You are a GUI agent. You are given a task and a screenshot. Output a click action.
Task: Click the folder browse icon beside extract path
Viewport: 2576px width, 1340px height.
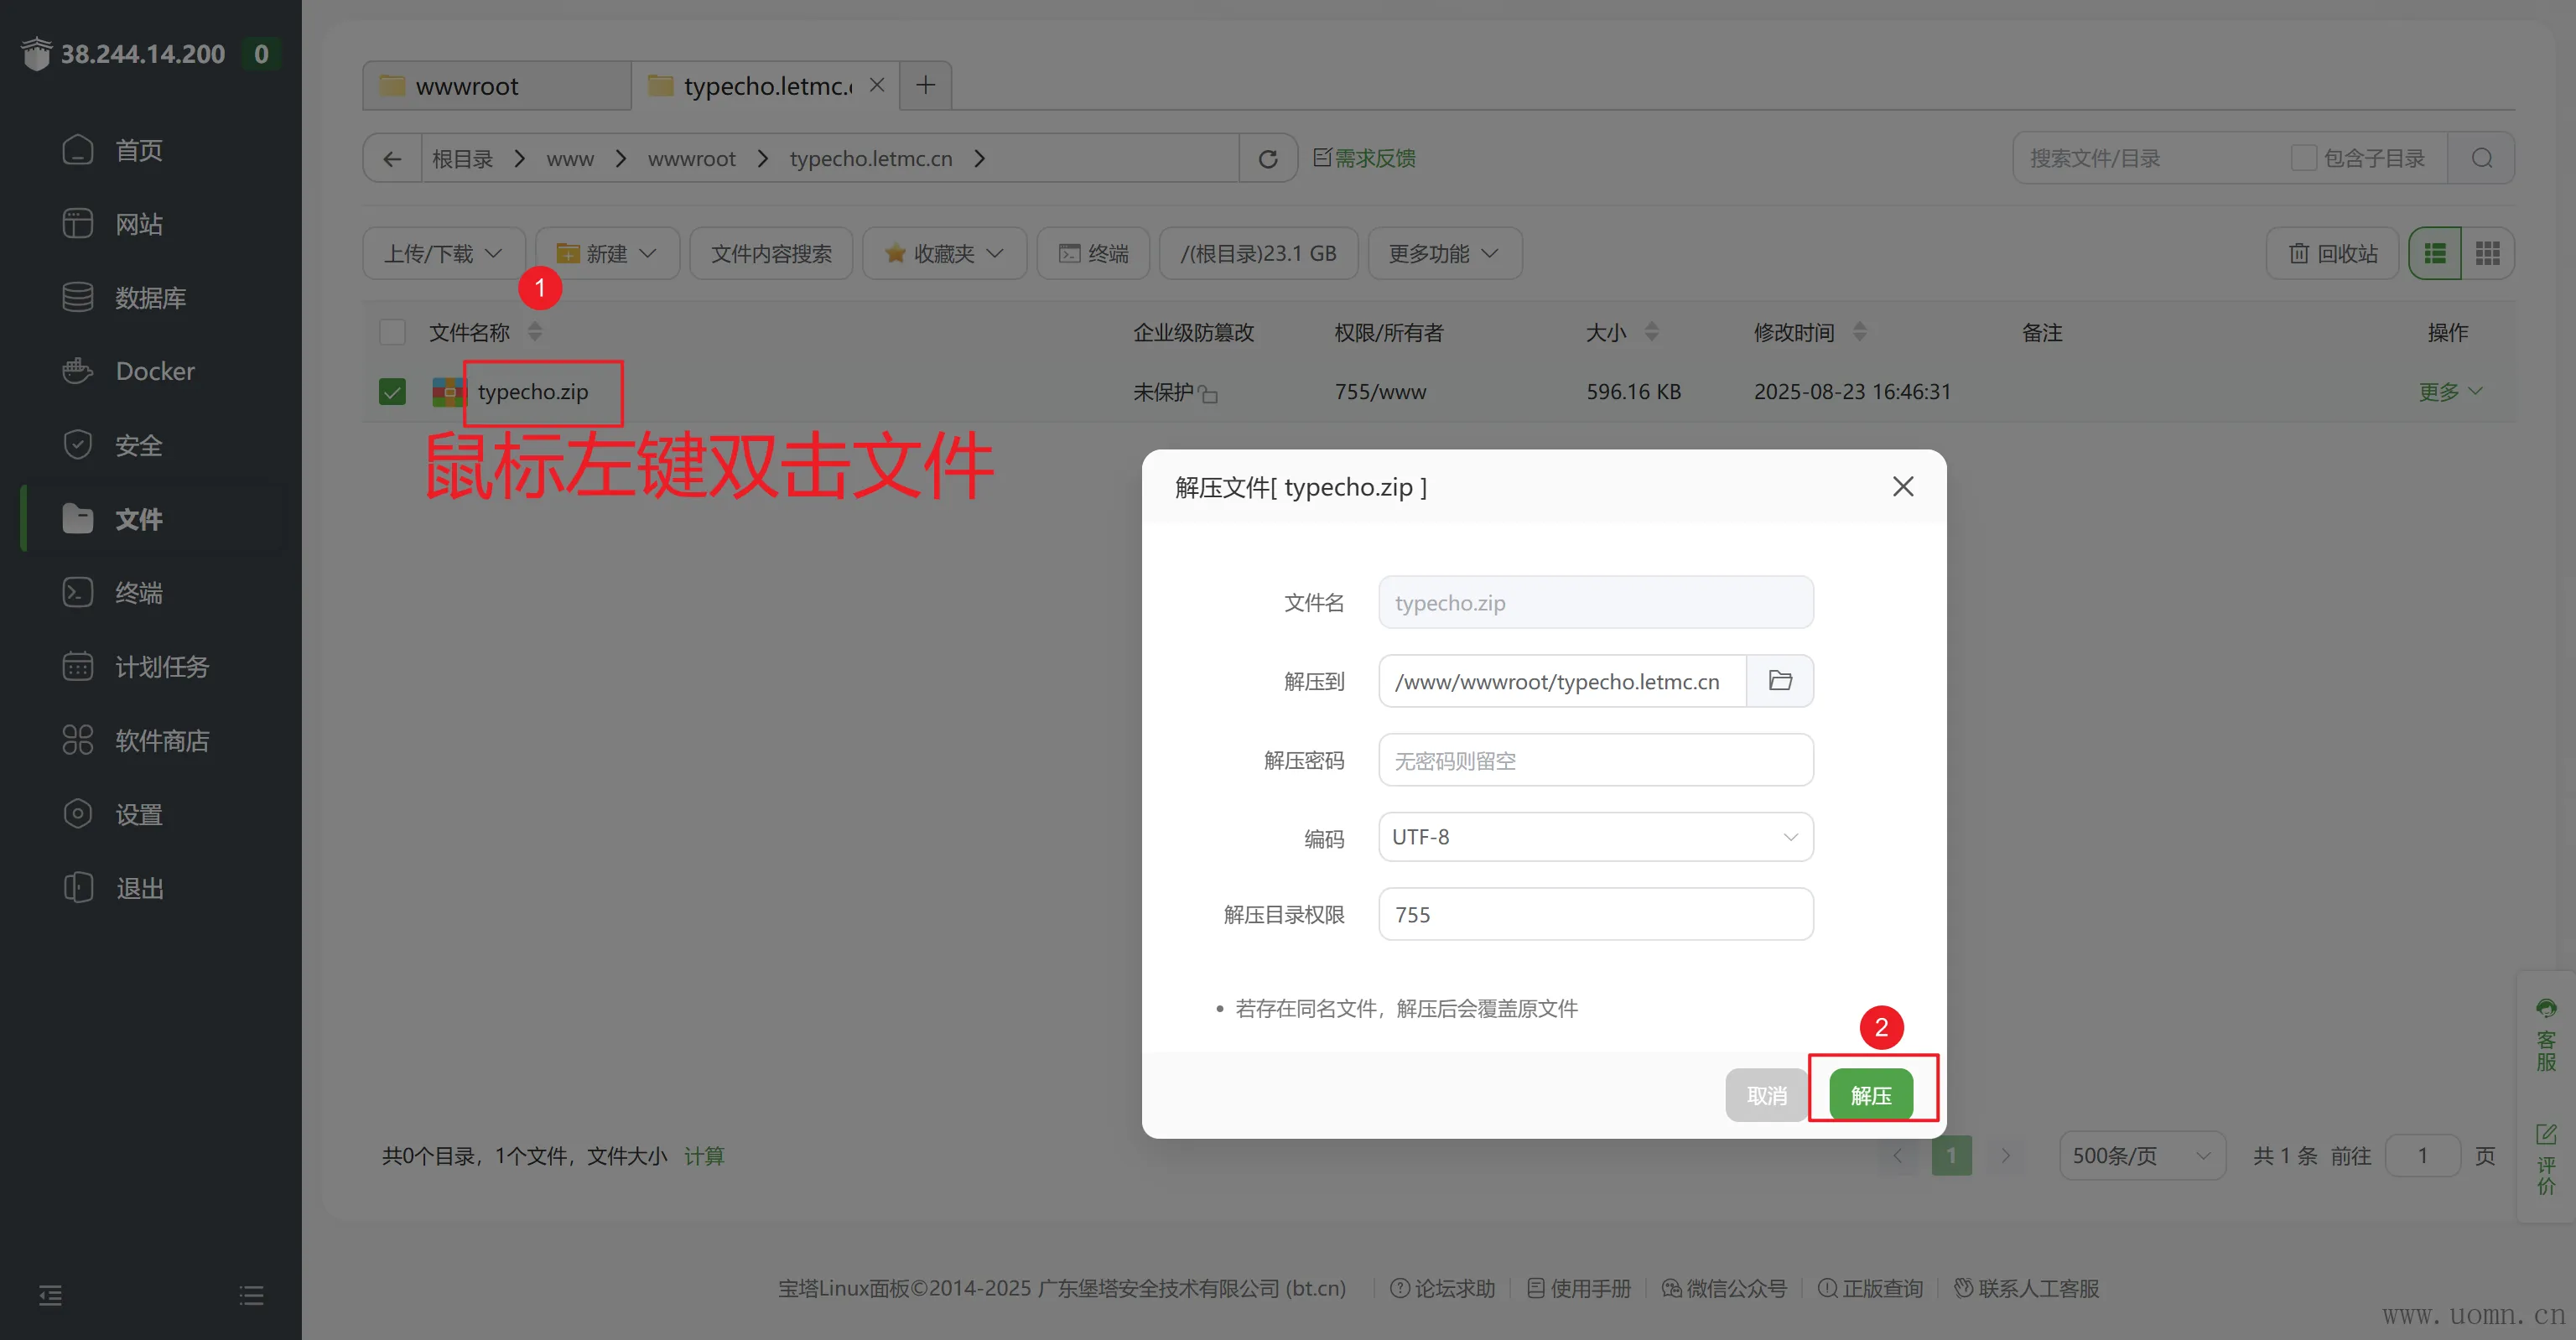click(x=1779, y=681)
